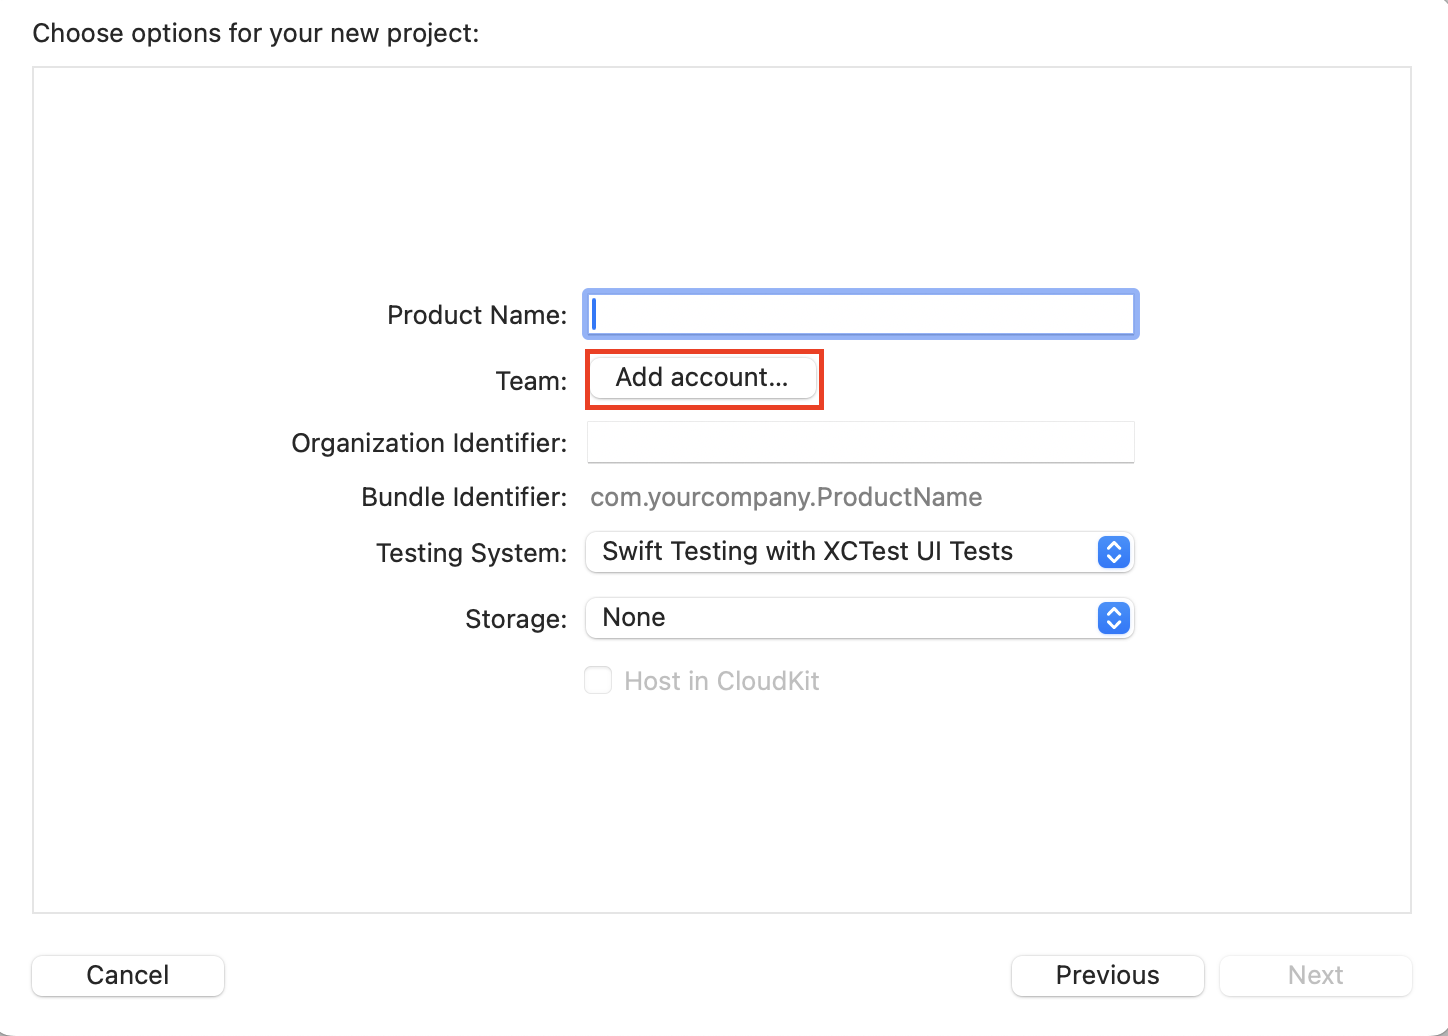
Task: Cancel the new project dialog
Action: (128, 975)
